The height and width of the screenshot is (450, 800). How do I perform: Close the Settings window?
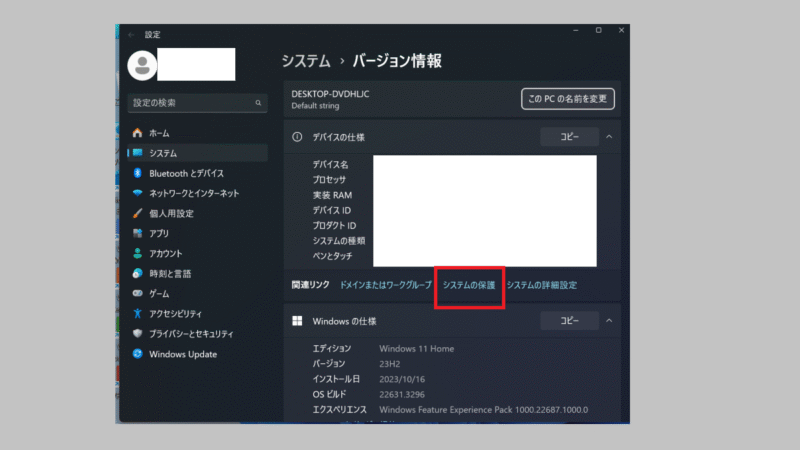[621, 30]
